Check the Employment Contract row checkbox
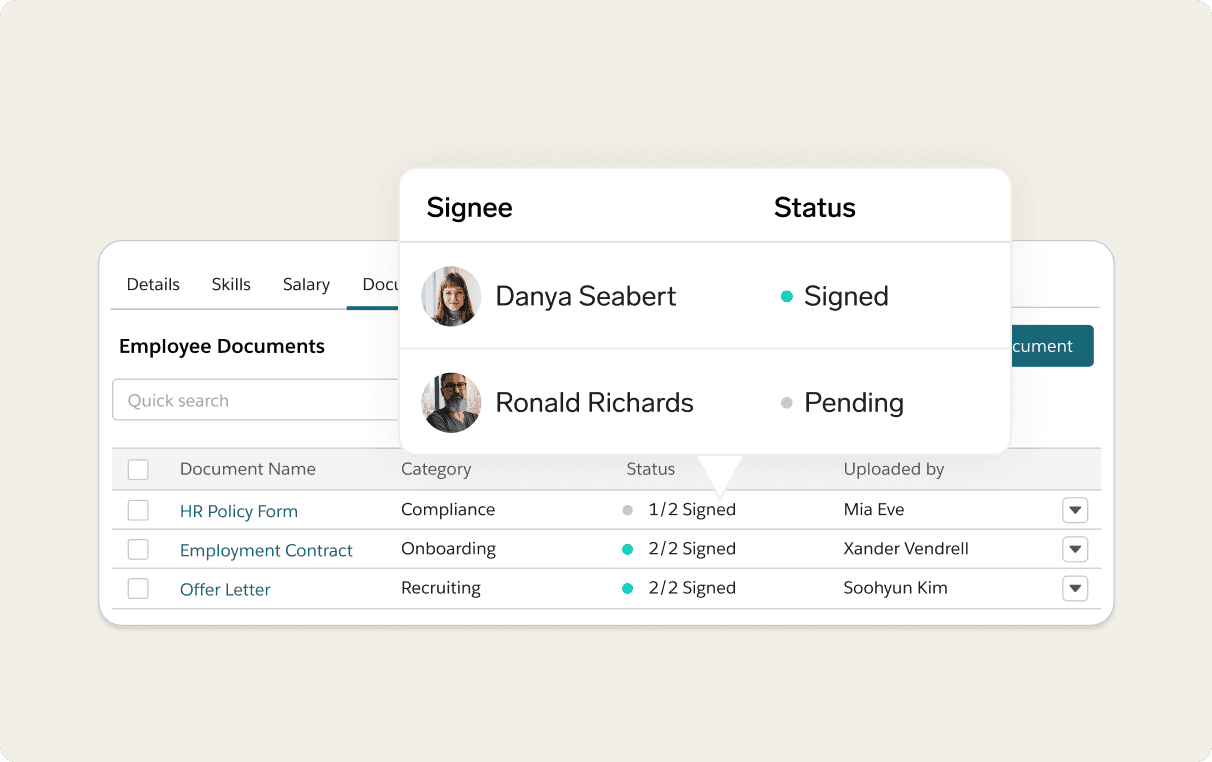Image resolution: width=1212 pixels, height=762 pixels. point(138,549)
